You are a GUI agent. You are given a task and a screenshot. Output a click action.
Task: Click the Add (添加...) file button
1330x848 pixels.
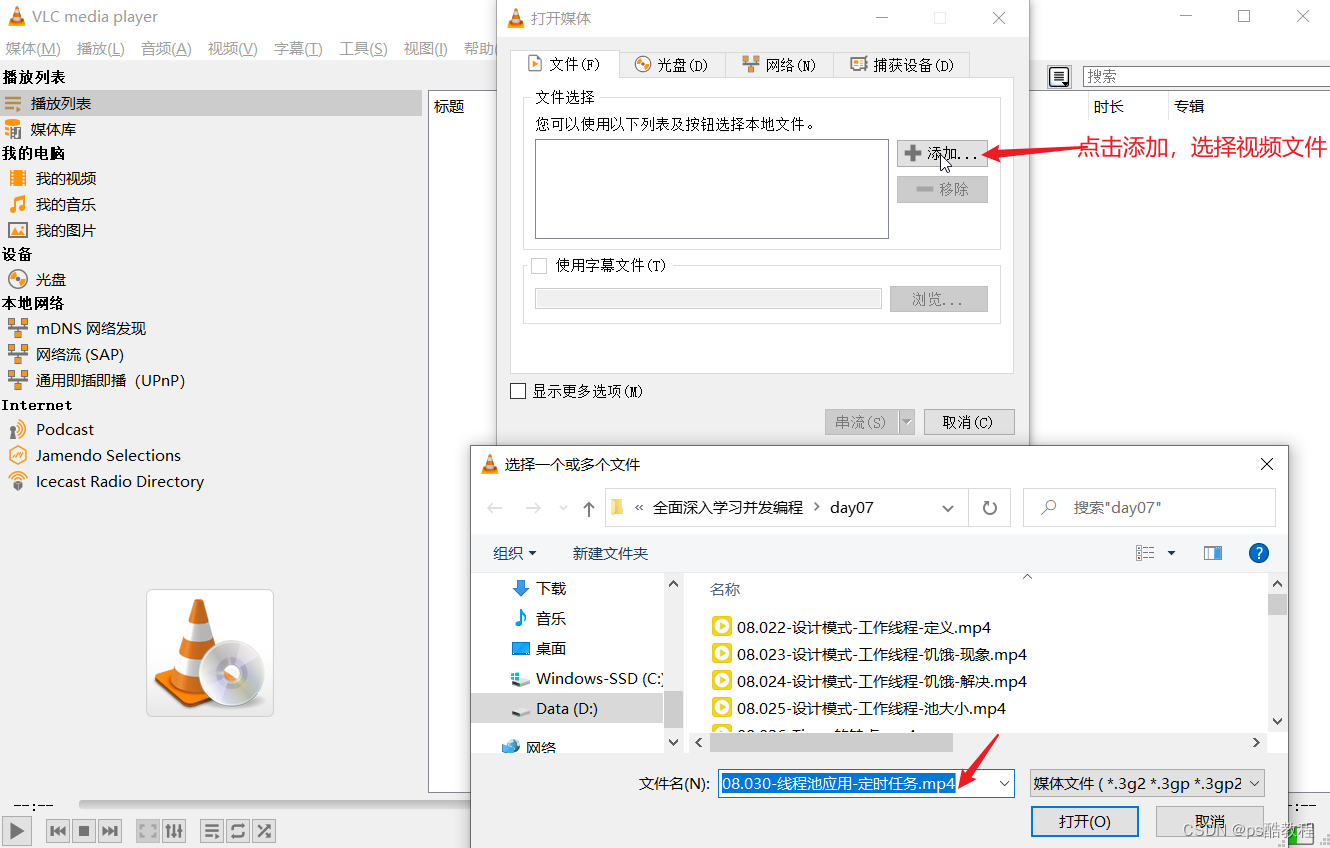tap(942, 154)
